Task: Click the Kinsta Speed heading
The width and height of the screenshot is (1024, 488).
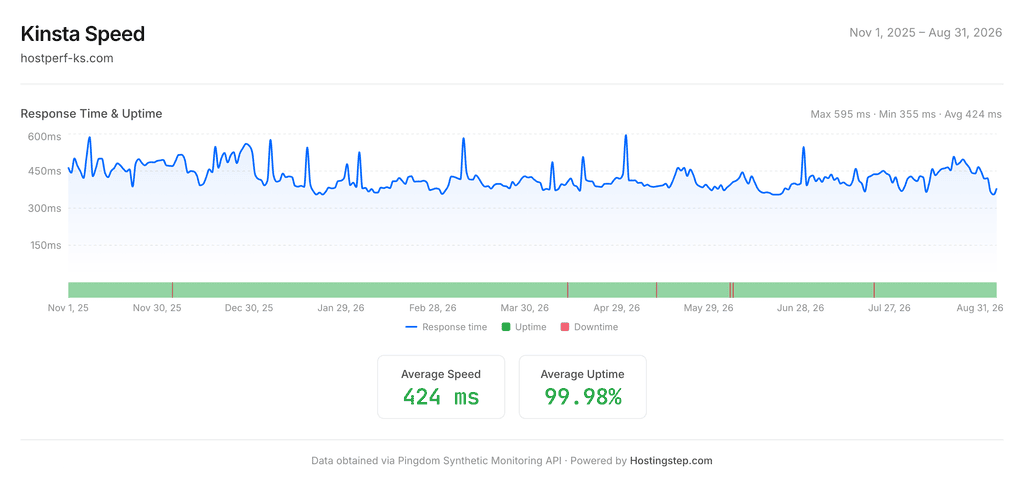Action: click(x=83, y=34)
